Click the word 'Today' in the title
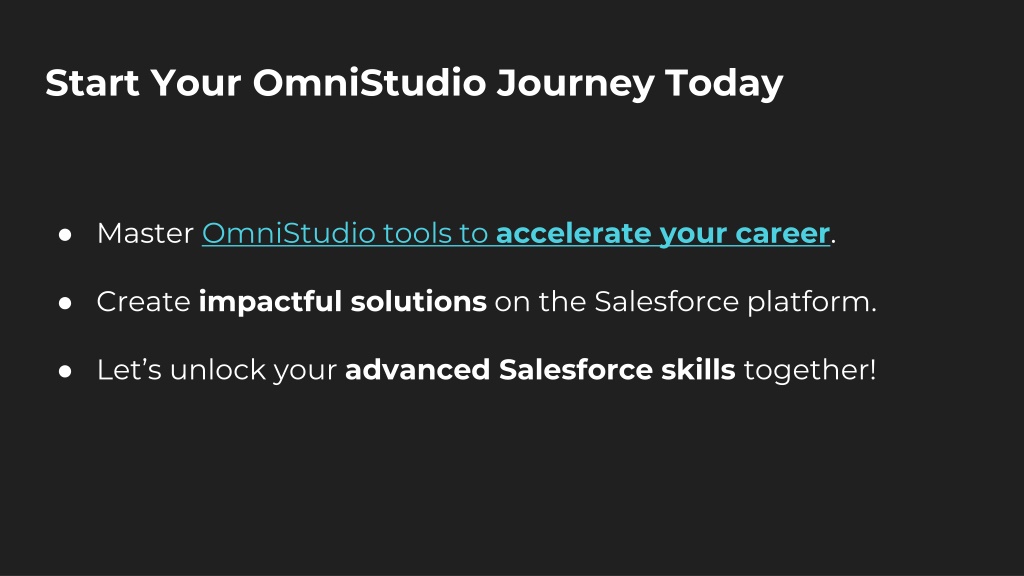The image size is (1024, 576). [724, 84]
